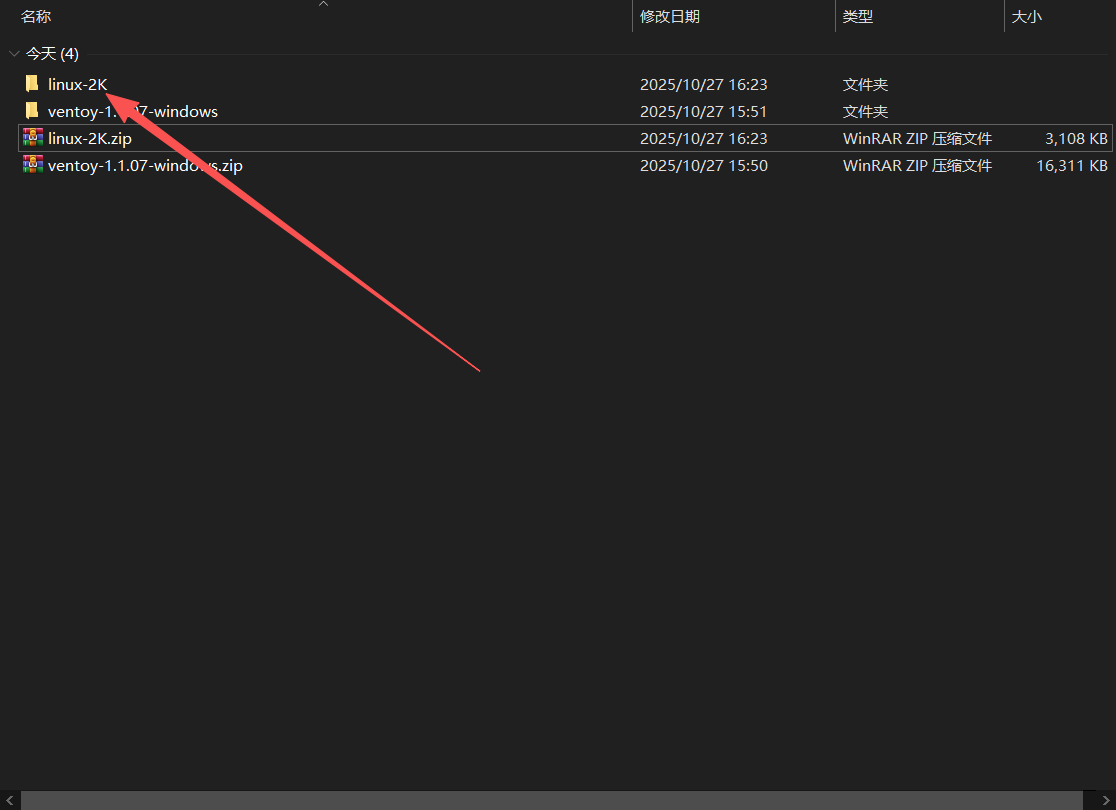Click the WinRAR icon for linux-2K.zip

pyautogui.click(x=32, y=138)
